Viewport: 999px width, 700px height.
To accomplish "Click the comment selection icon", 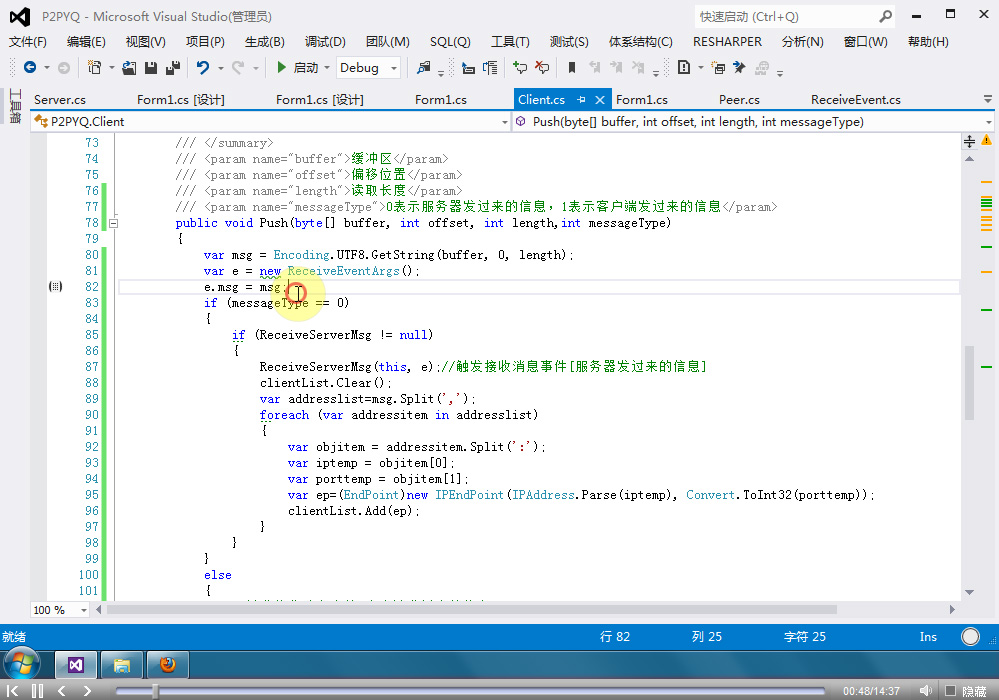I will 520,68.
